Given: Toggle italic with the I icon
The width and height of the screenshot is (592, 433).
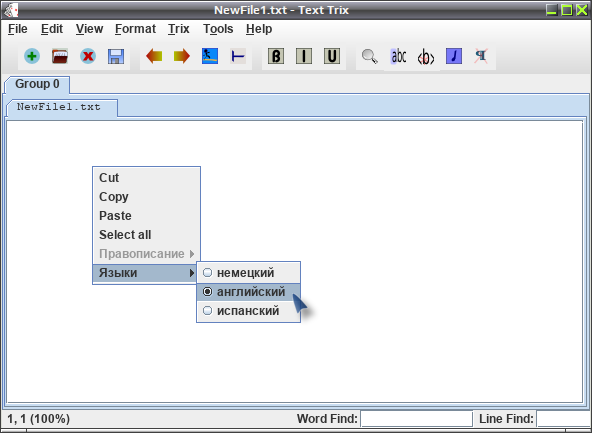Looking at the screenshot, I should coord(304,57).
